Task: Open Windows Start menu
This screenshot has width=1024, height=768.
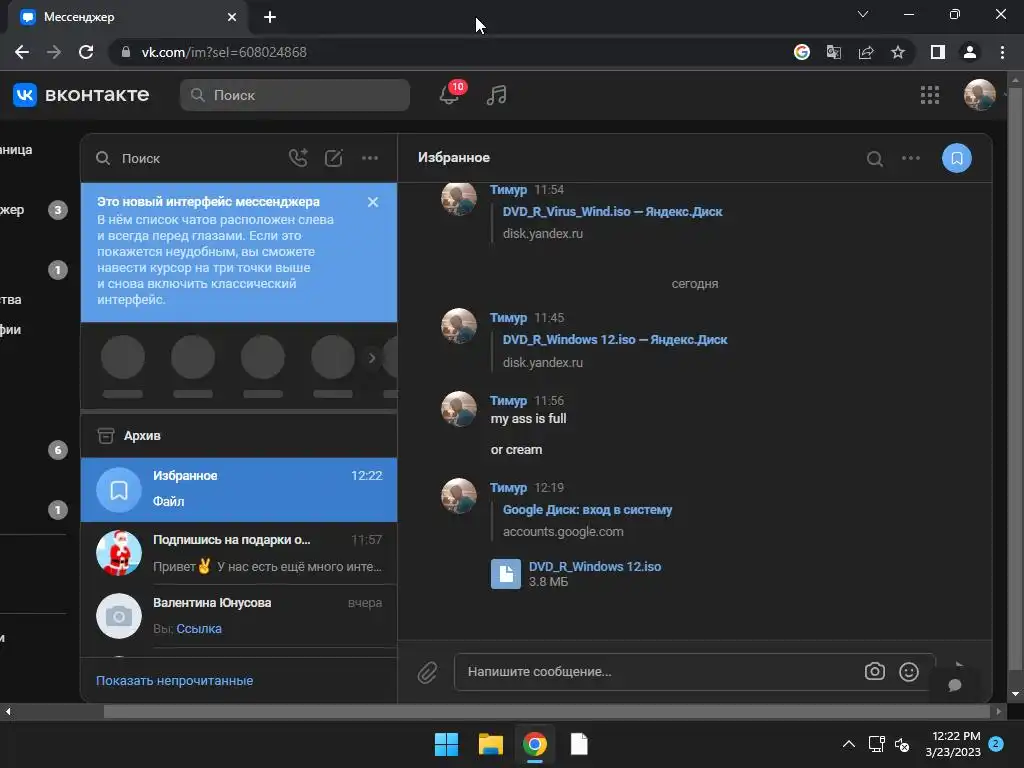Action: [x=447, y=744]
